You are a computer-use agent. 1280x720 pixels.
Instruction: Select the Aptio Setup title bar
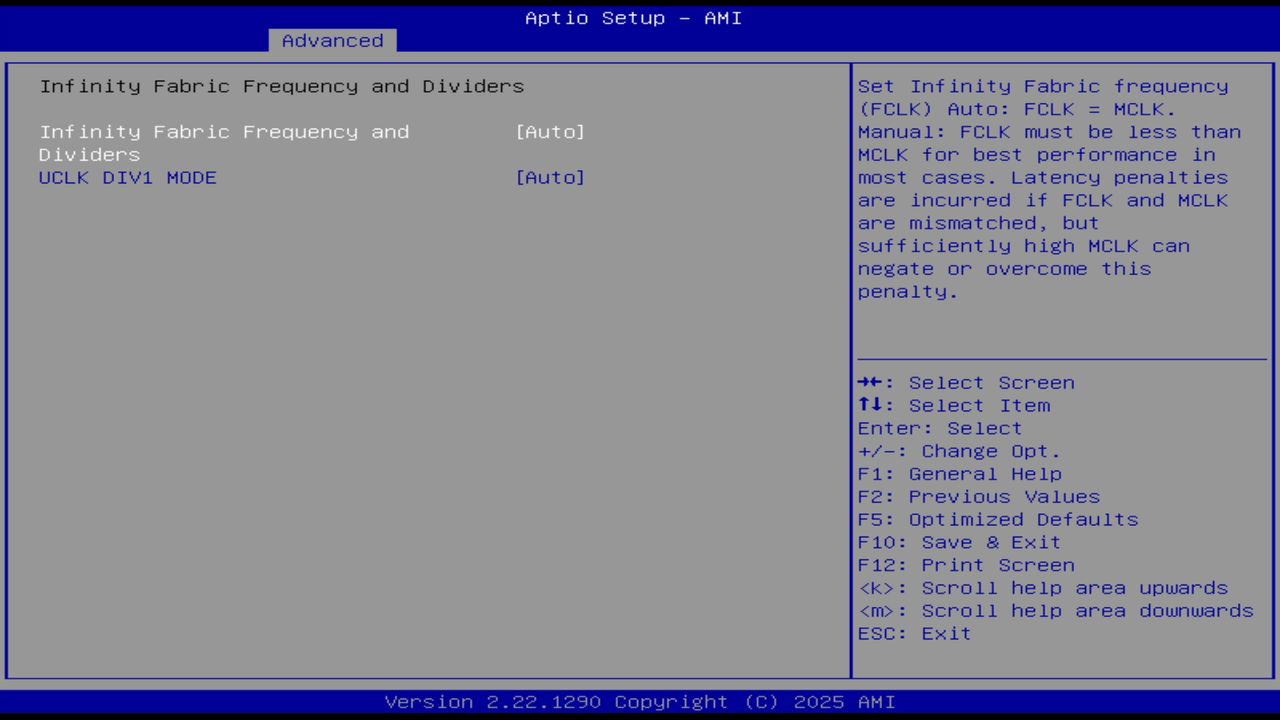point(633,17)
